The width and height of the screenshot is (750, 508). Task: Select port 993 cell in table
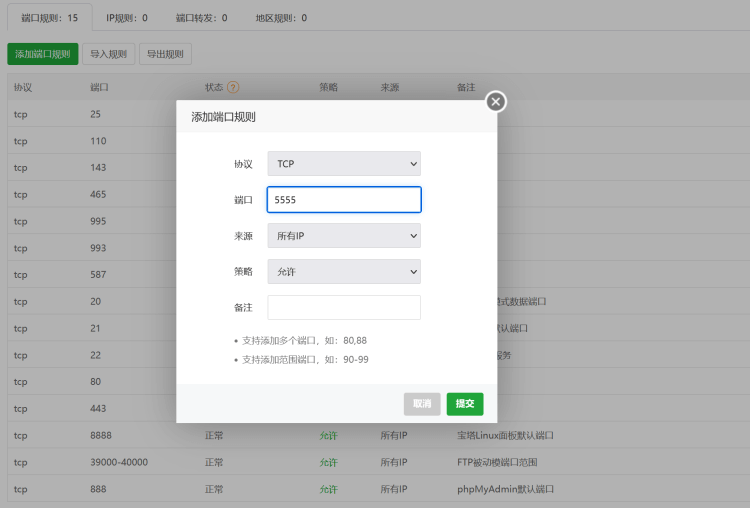[x=98, y=248]
